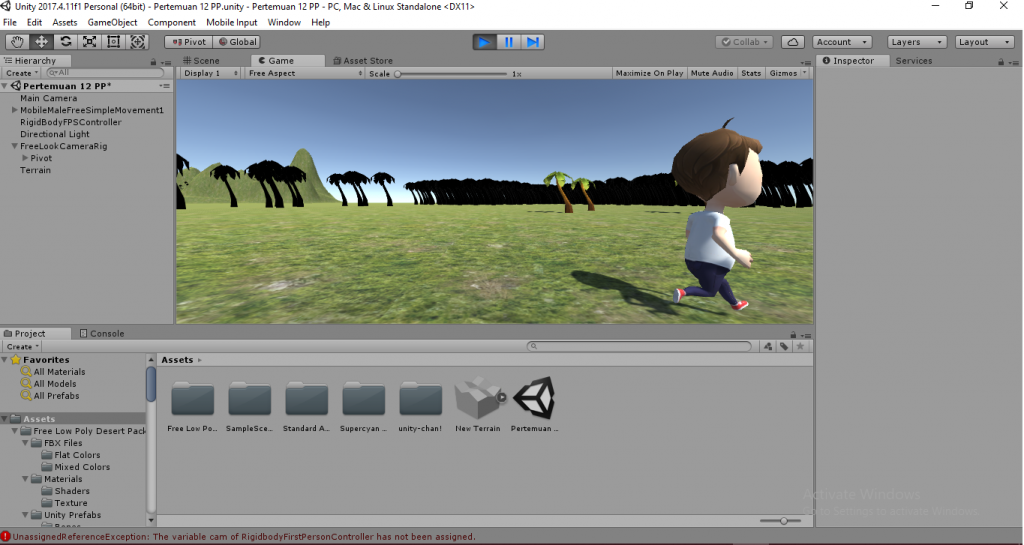Select the Hand tool
Image resolution: width=1024 pixels, height=545 pixels.
tap(17, 42)
